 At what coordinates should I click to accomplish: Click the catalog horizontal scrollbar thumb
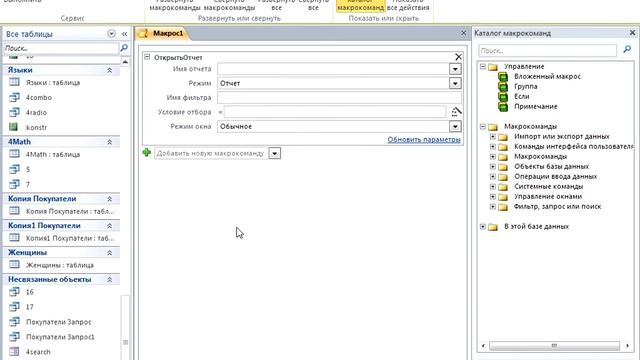[554, 346]
